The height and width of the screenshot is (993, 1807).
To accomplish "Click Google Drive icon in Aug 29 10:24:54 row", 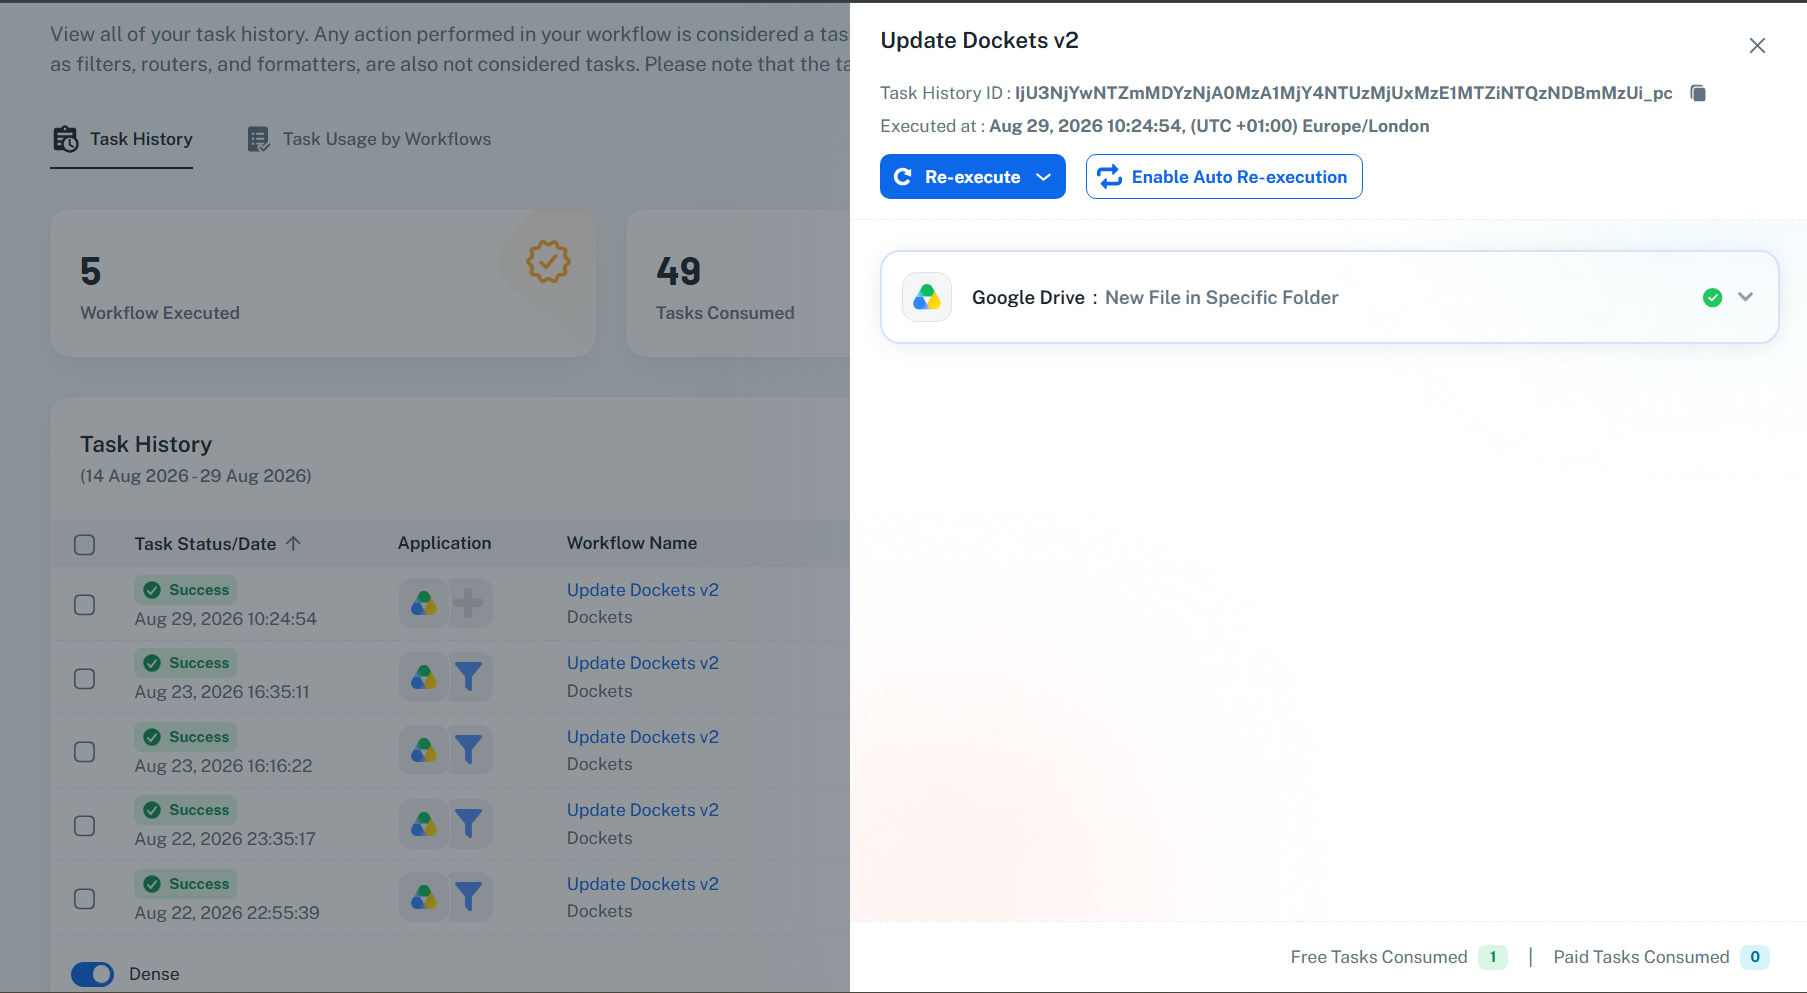I will coord(424,603).
